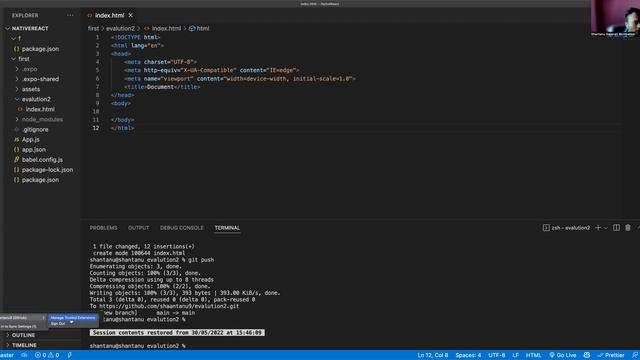The image size is (640, 360).
Task: Open package-lock.json file
Action: (x=47, y=170)
